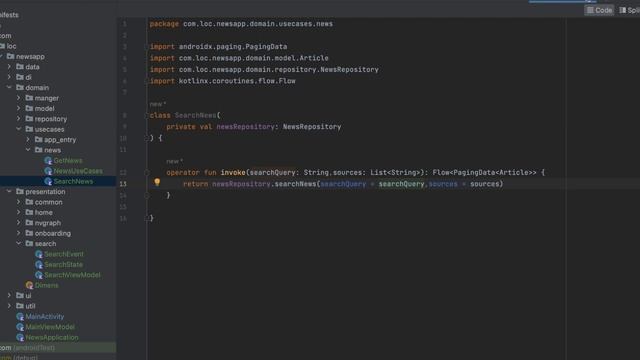Click the 'invoke' function name
Viewport: 640px width, 360px height.
pos(233,173)
